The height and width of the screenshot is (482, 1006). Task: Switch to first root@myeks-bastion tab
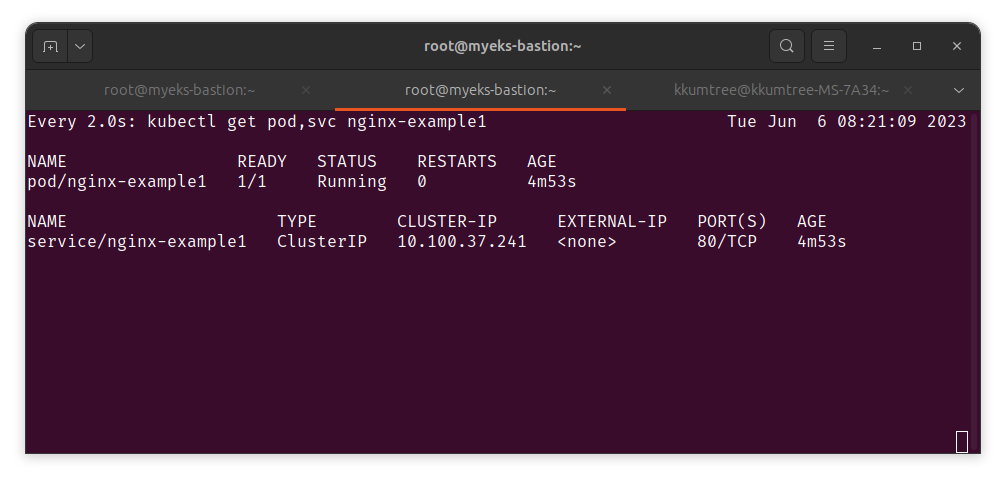[x=180, y=90]
